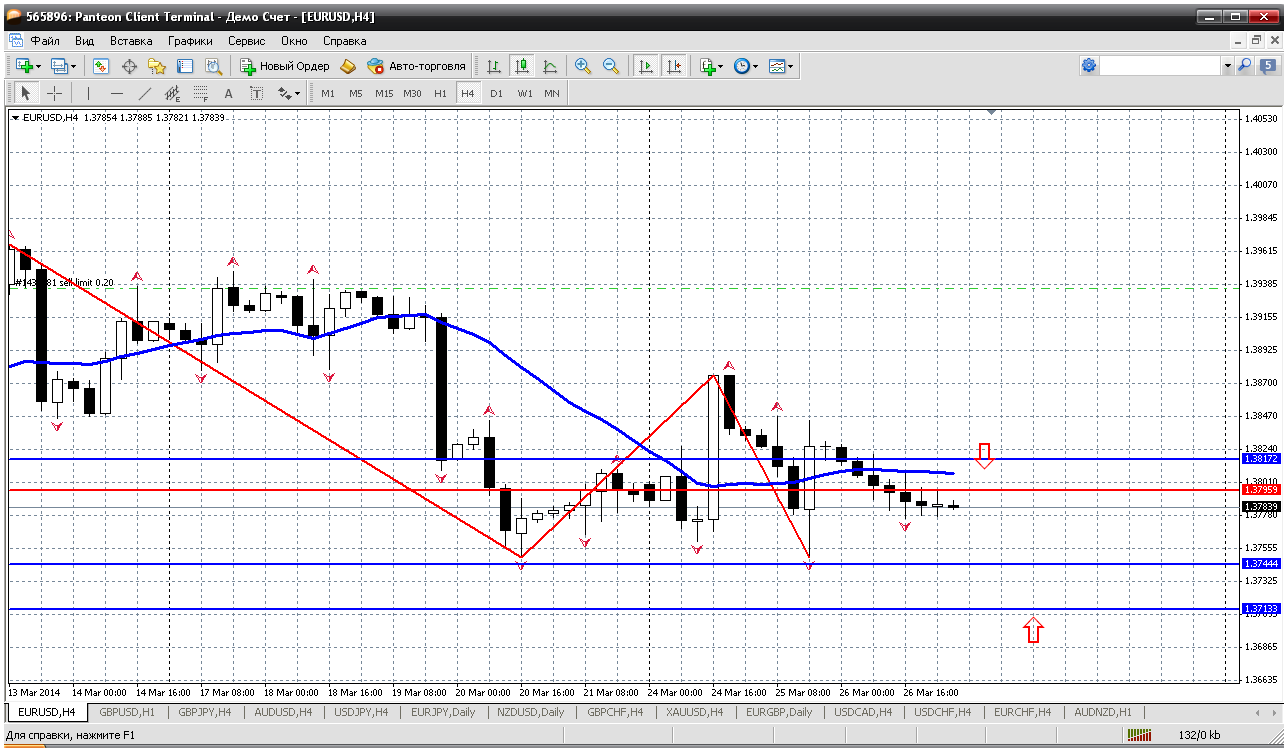Select the sell limit 0.20 order label

[64, 283]
